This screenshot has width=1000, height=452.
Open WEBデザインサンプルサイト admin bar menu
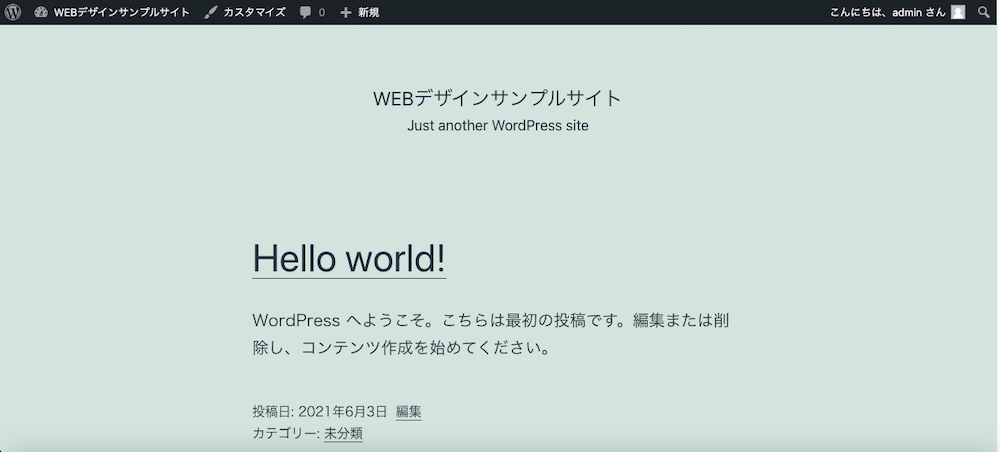121,12
